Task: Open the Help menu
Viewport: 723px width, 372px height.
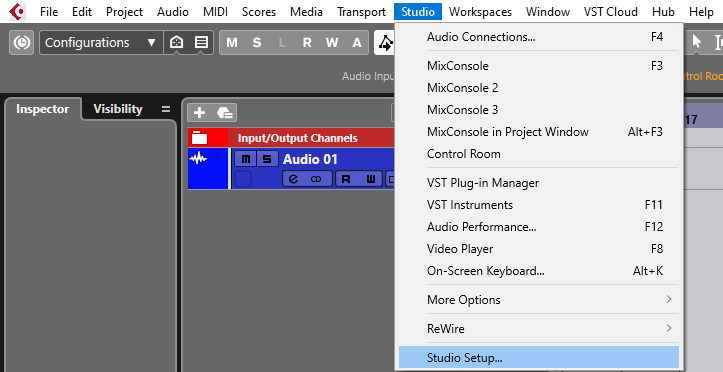Action: click(701, 12)
